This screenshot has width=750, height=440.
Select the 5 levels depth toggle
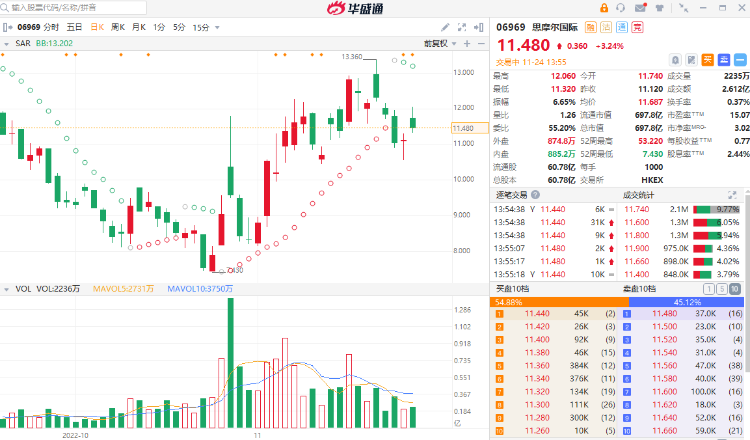[723, 288]
